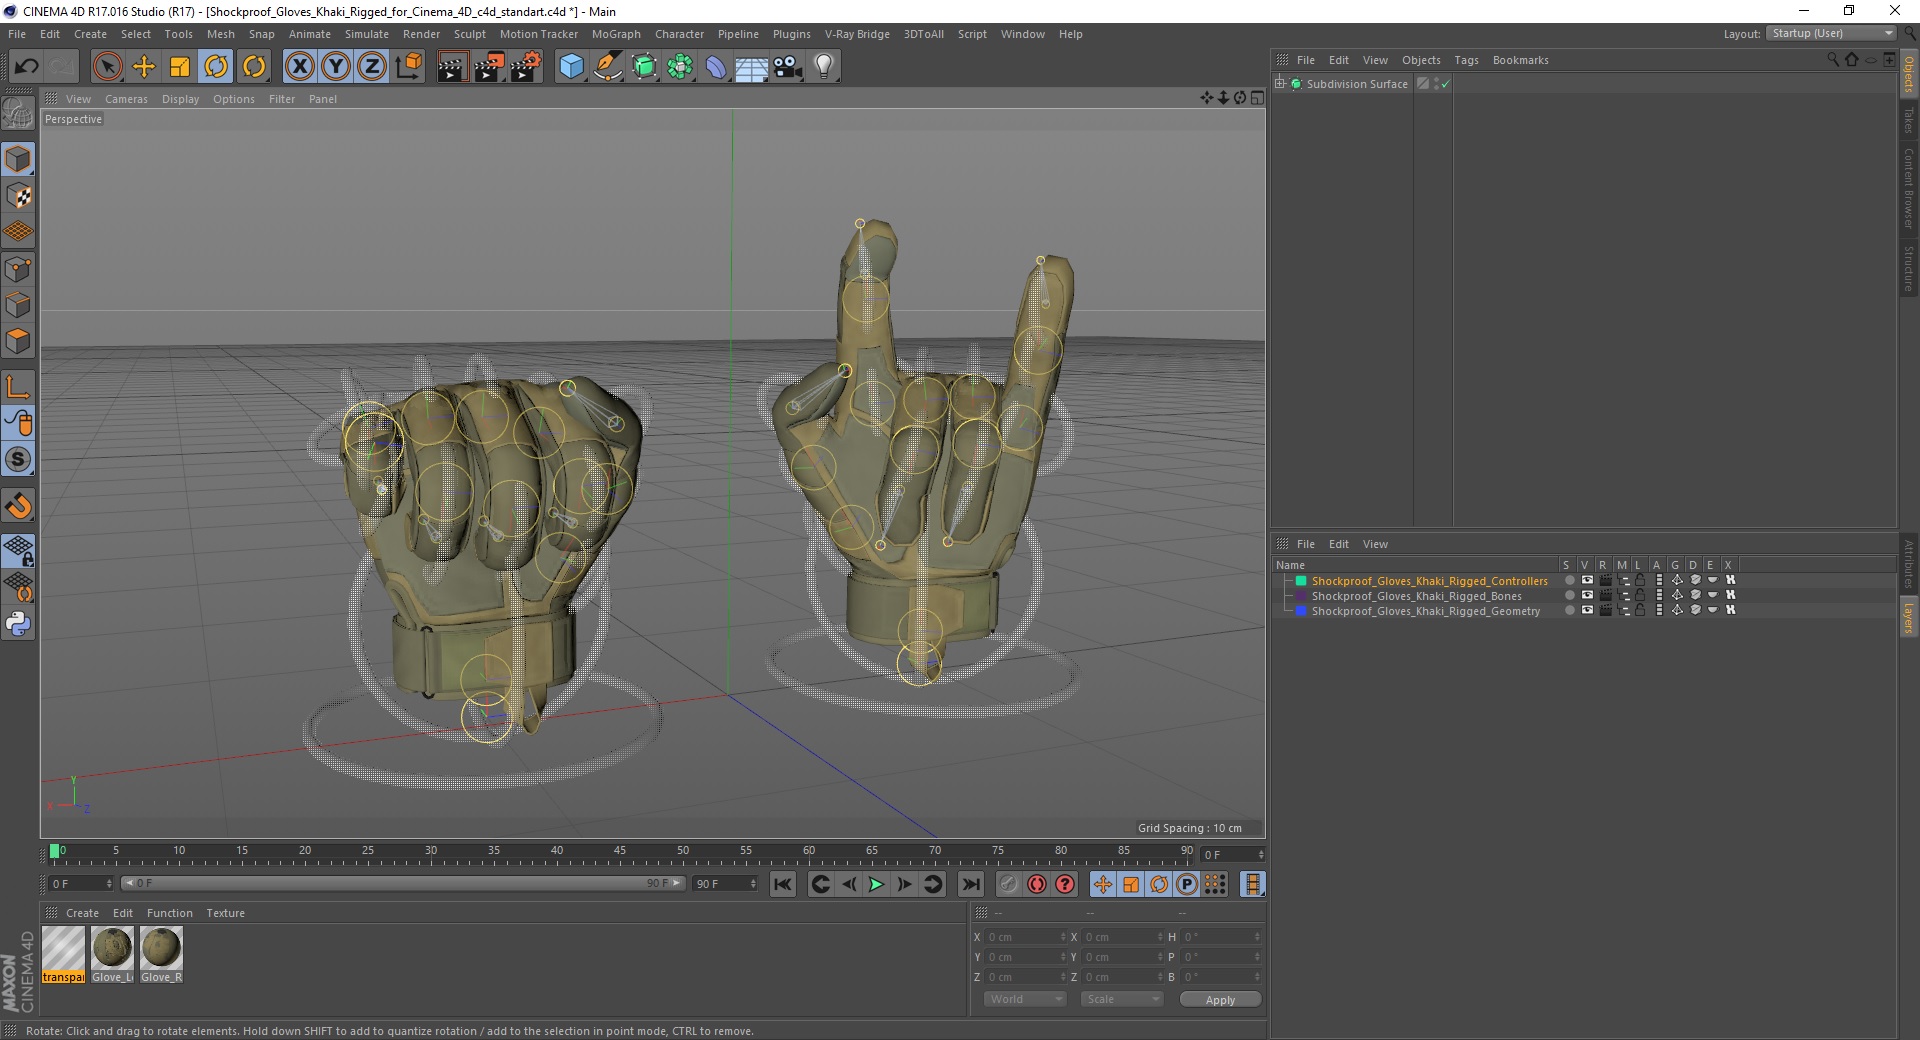Open the MoGraph menu
The height and width of the screenshot is (1040, 1920).
click(616, 34)
